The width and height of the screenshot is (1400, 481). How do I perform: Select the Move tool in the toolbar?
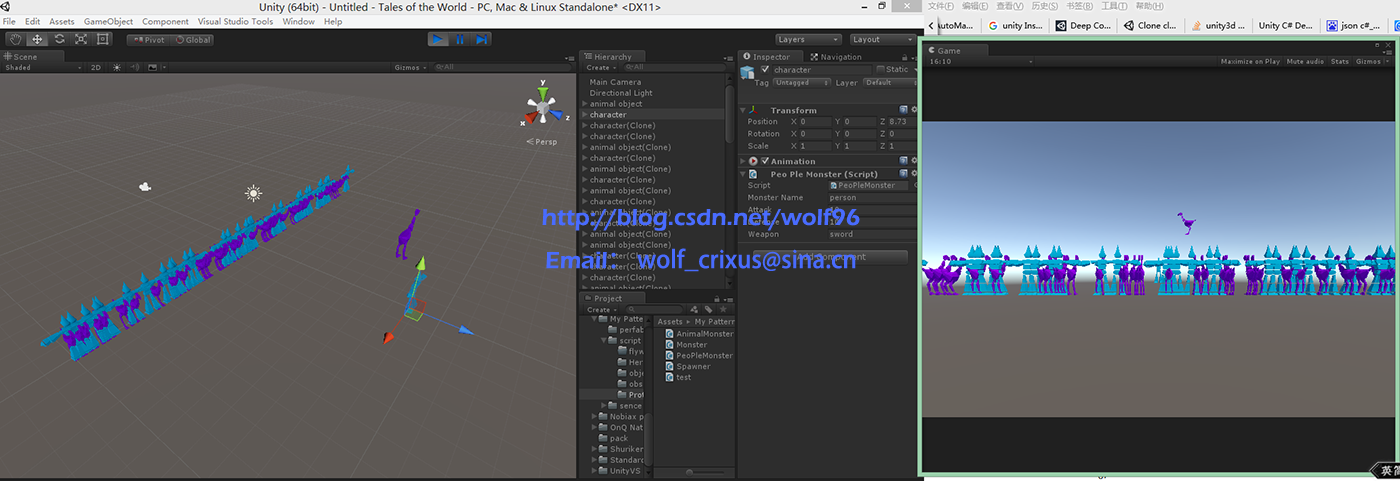click(x=37, y=39)
